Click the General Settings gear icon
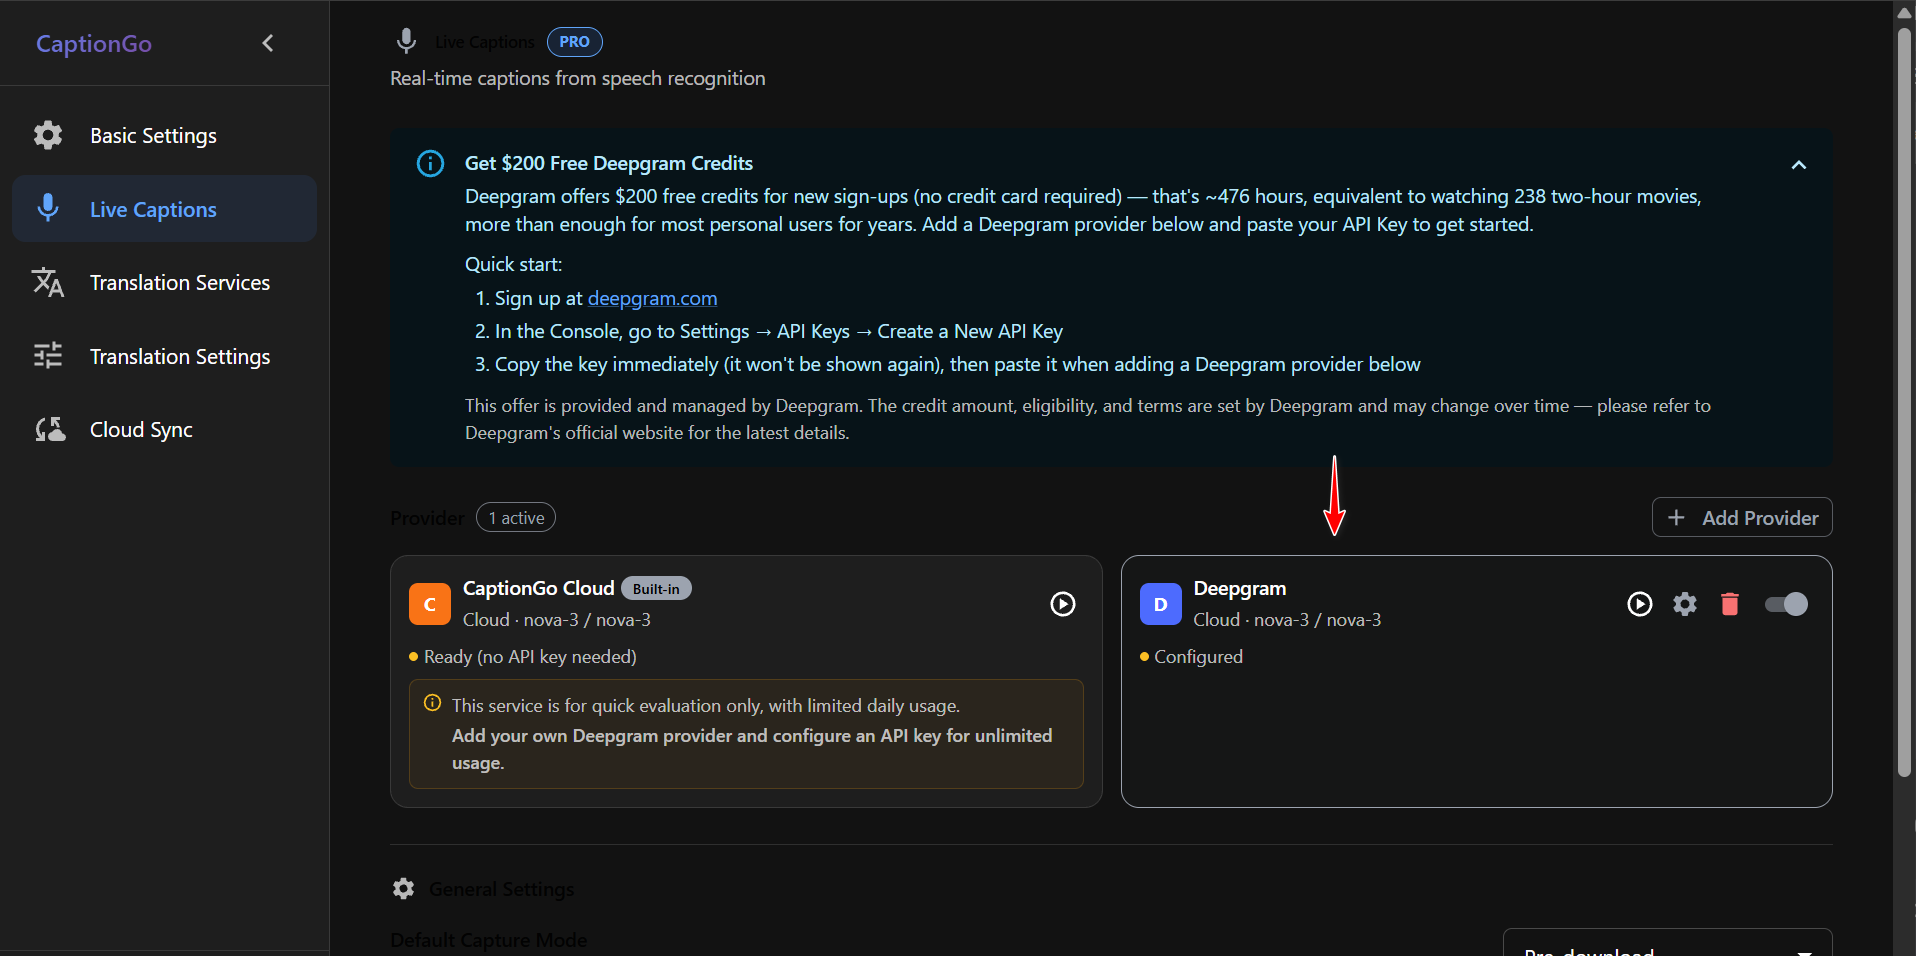1916x956 pixels. 403,888
